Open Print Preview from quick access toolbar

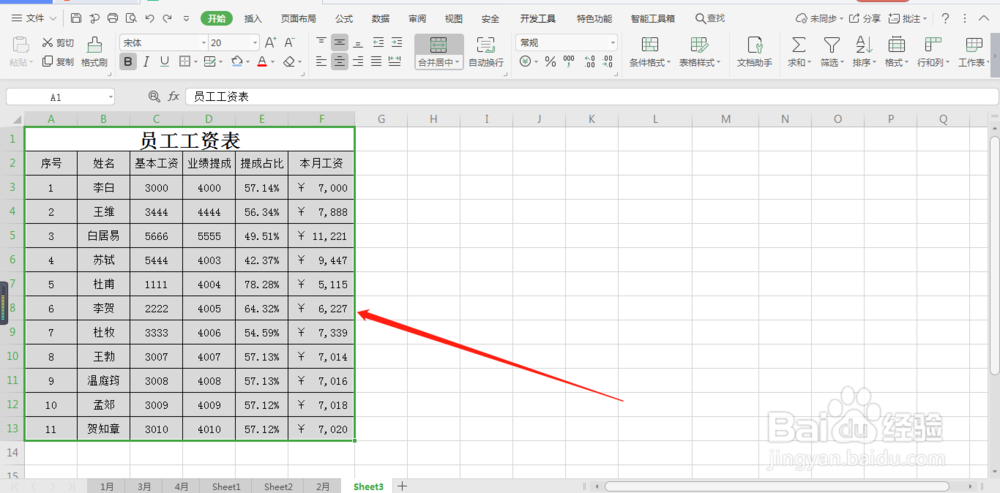tap(131, 18)
